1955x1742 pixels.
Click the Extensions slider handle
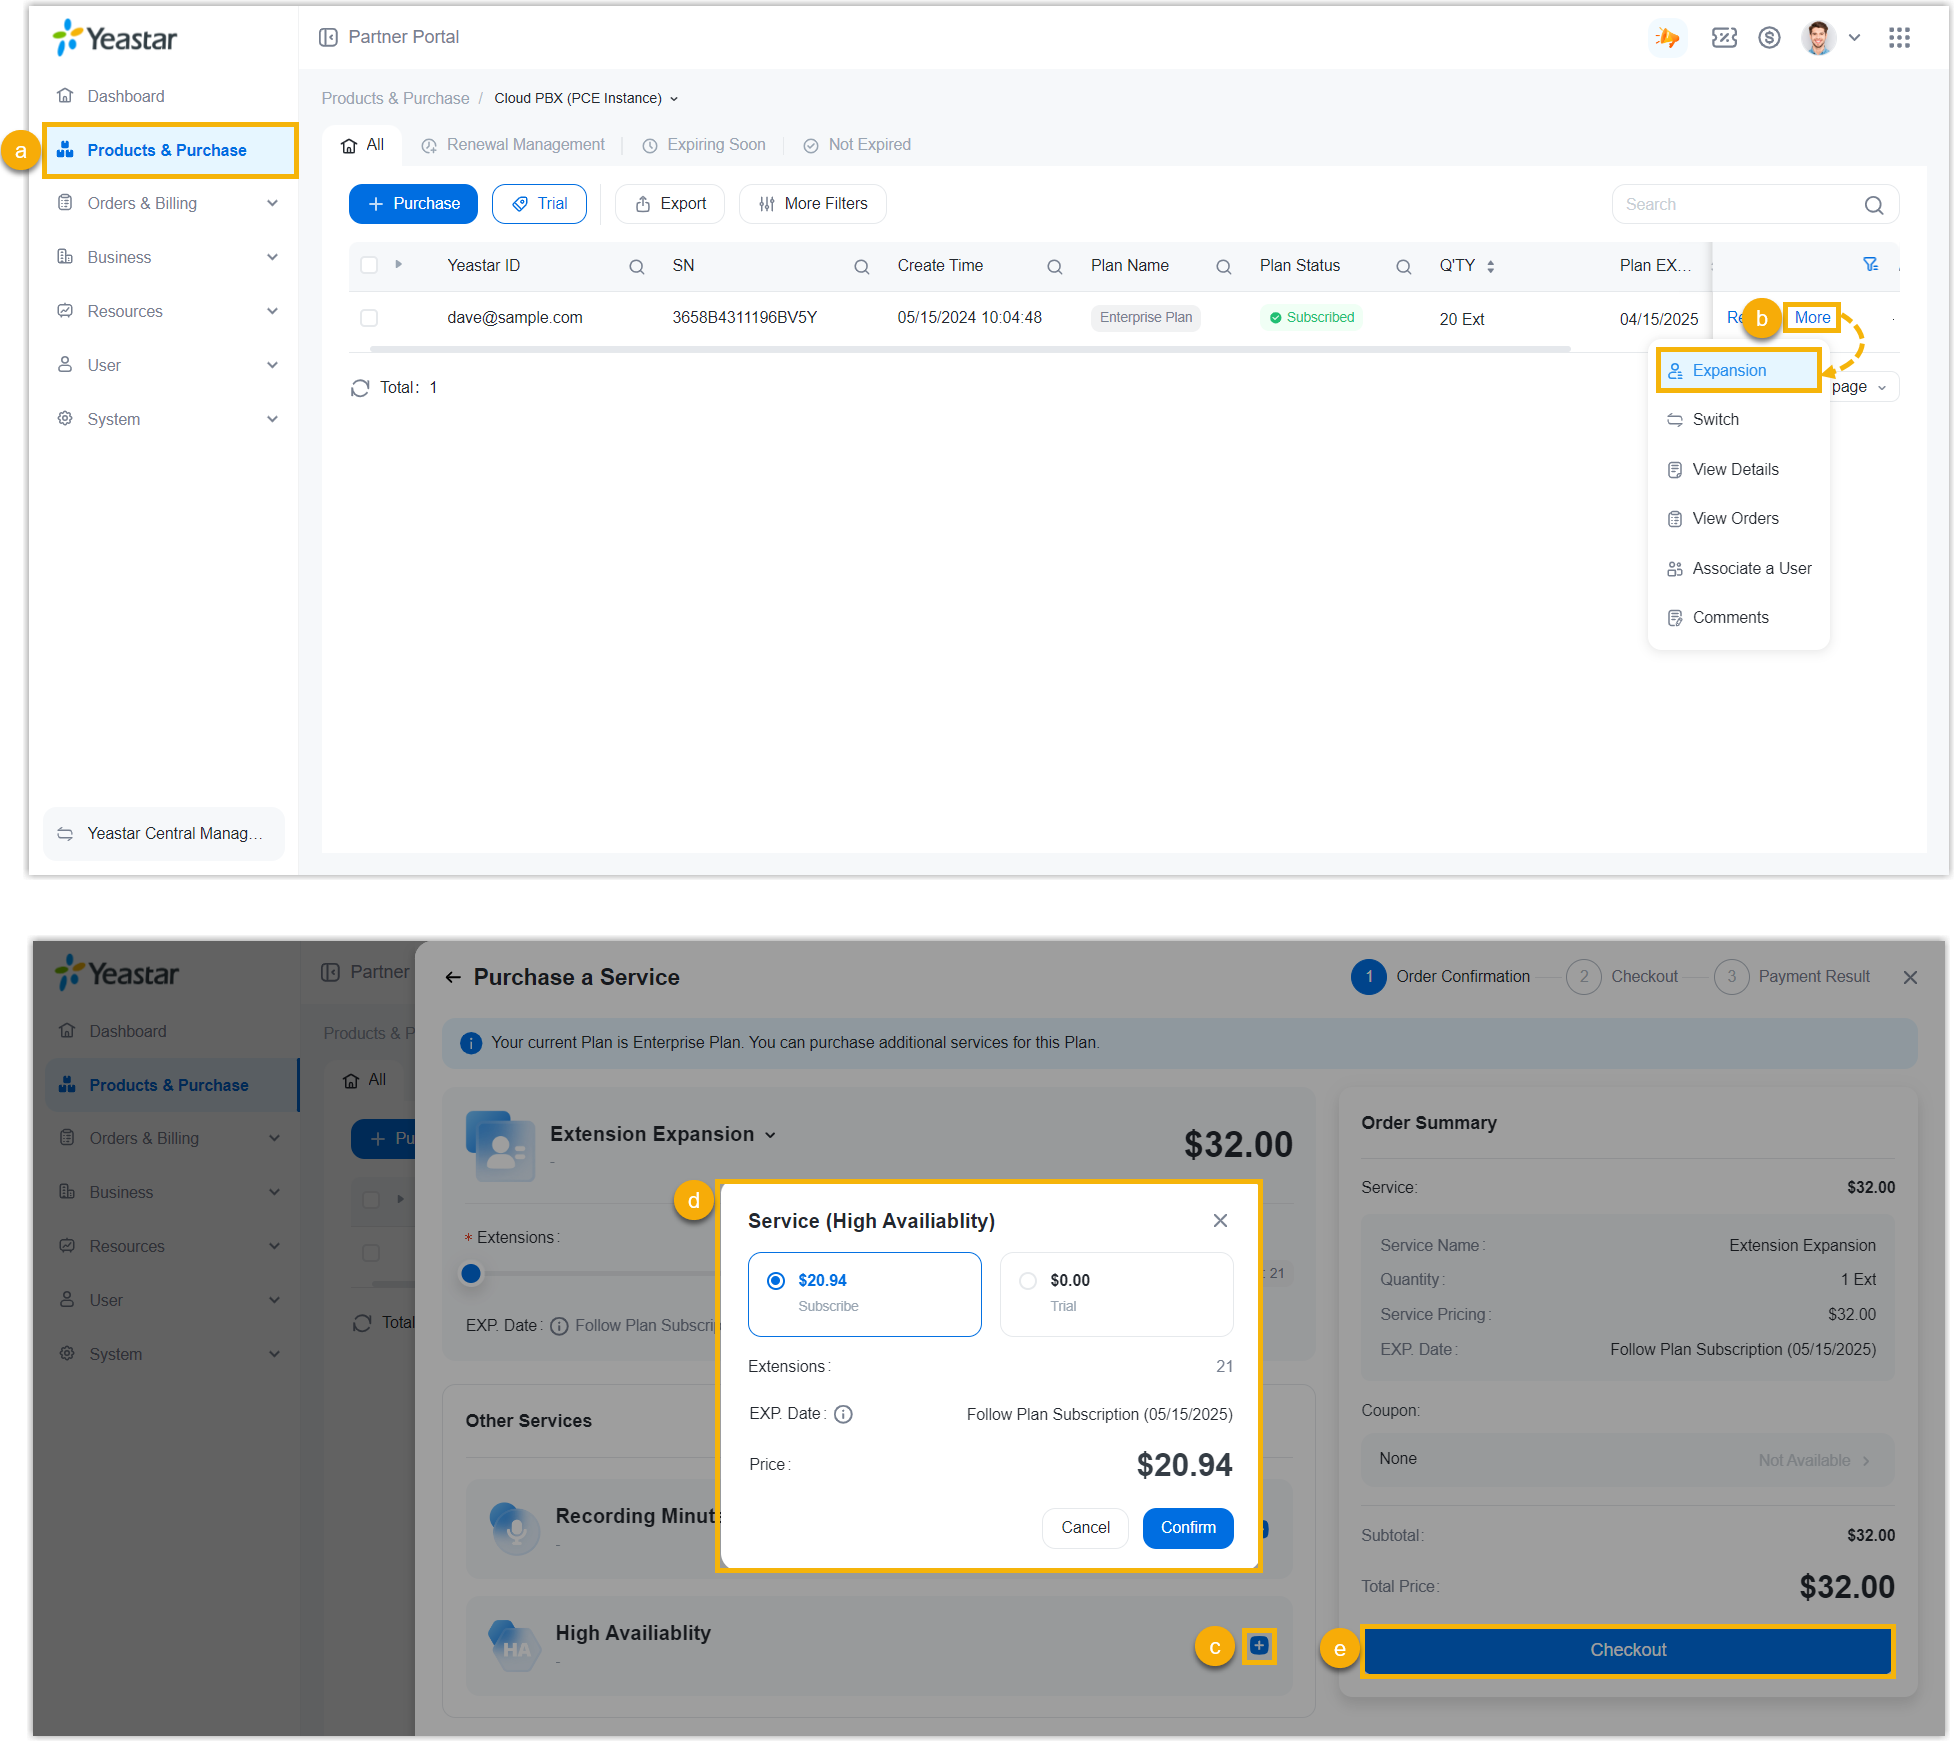(x=471, y=1273)
